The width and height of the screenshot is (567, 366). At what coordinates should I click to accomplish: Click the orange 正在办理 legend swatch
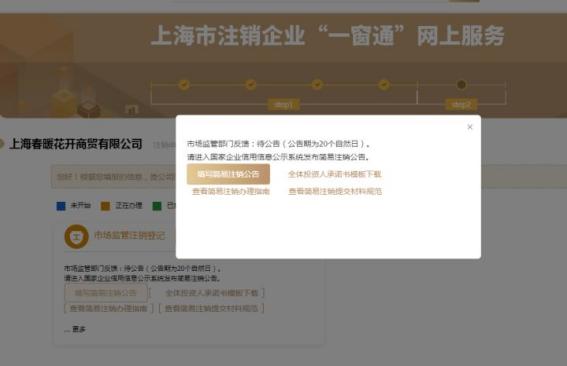pyautogui.click(x=105, y=206)
